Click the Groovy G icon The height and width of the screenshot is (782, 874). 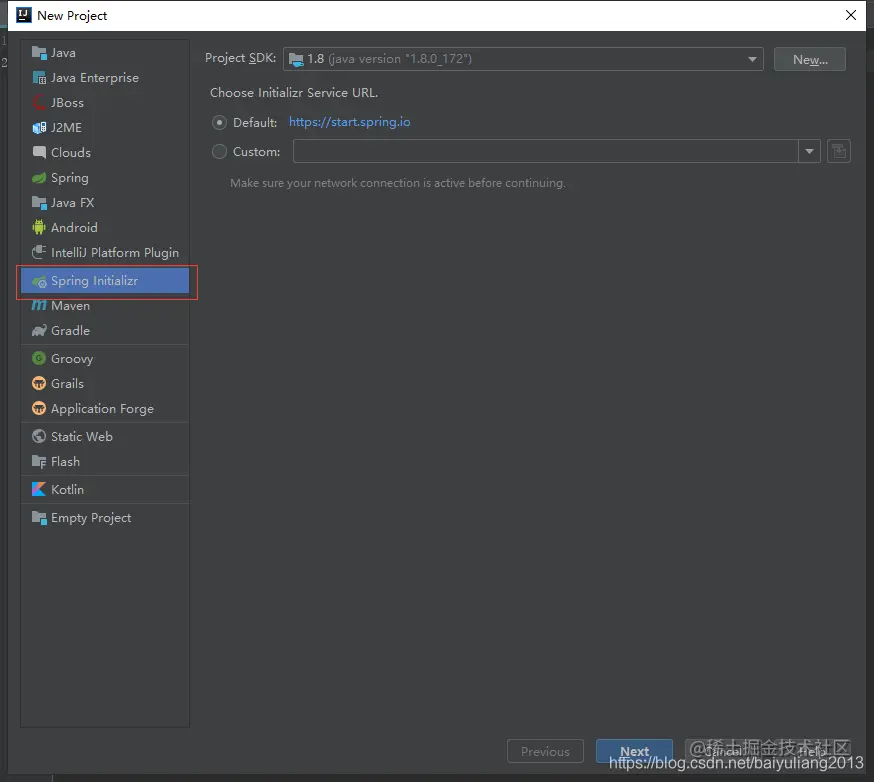pos(39,358)
